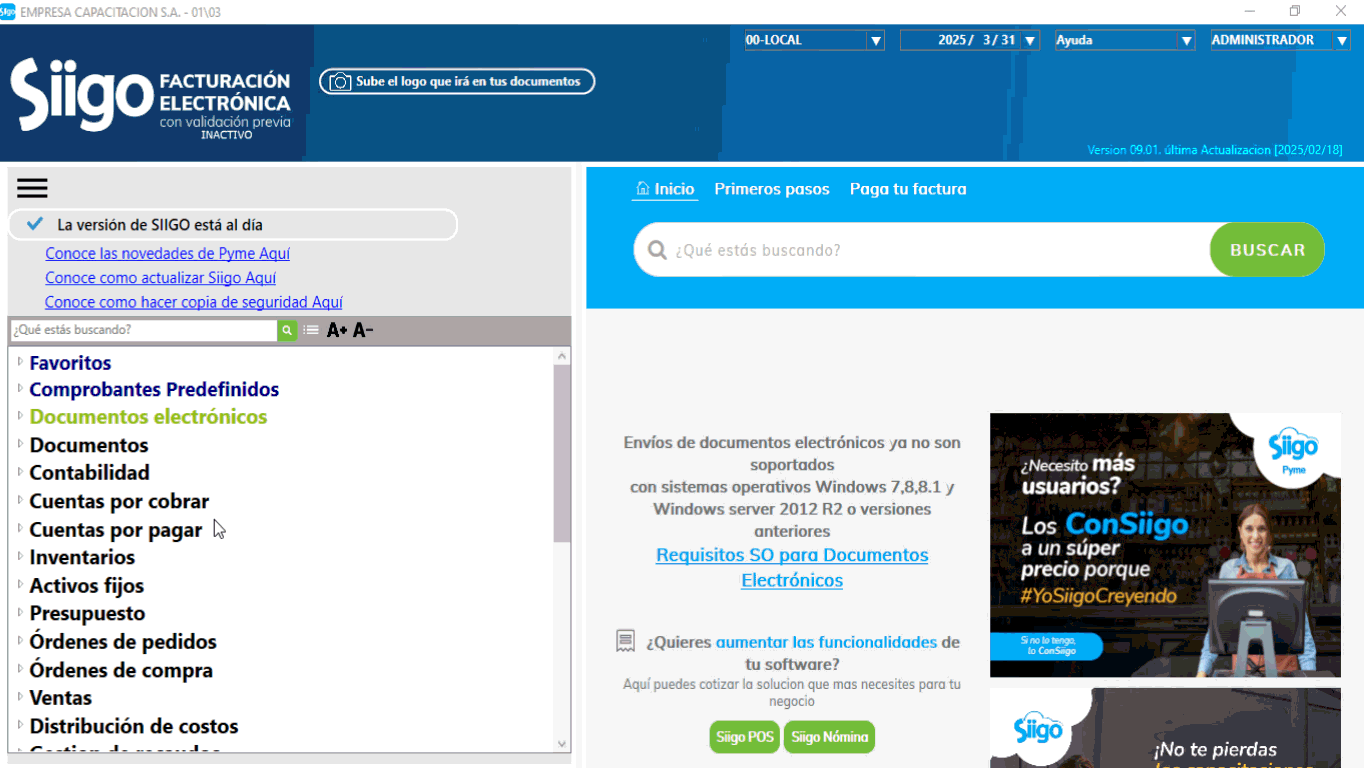
Task: Click the left menu search input field
Action: point(144,330)
